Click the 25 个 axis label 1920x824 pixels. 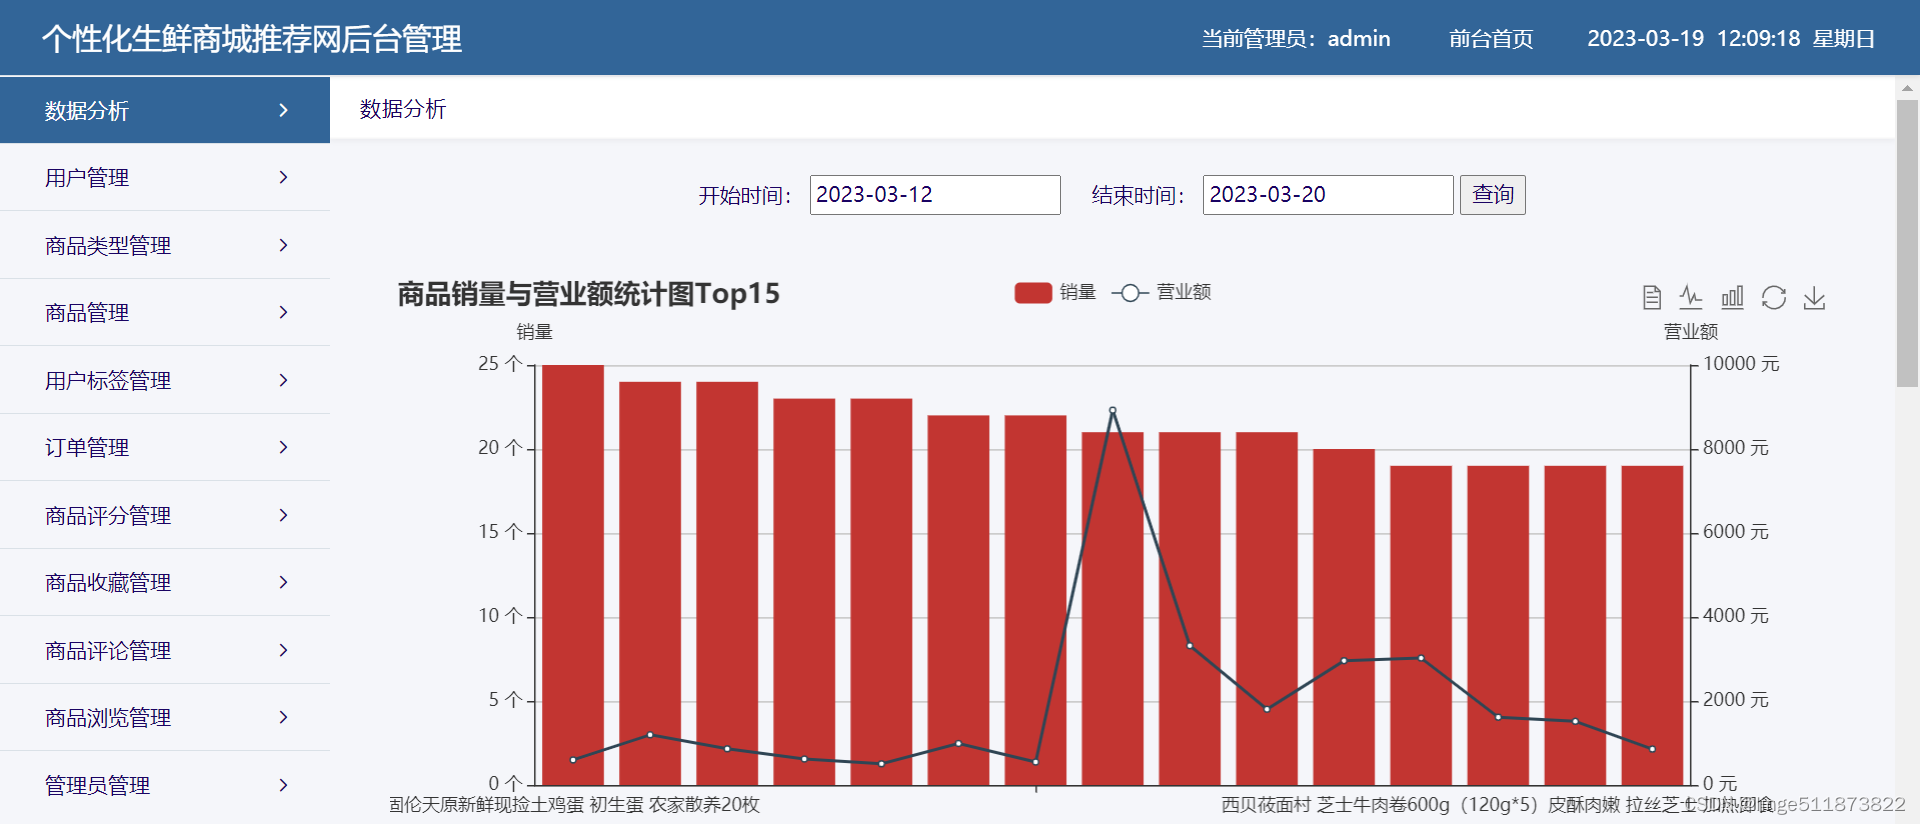click(x=500, y=364)
